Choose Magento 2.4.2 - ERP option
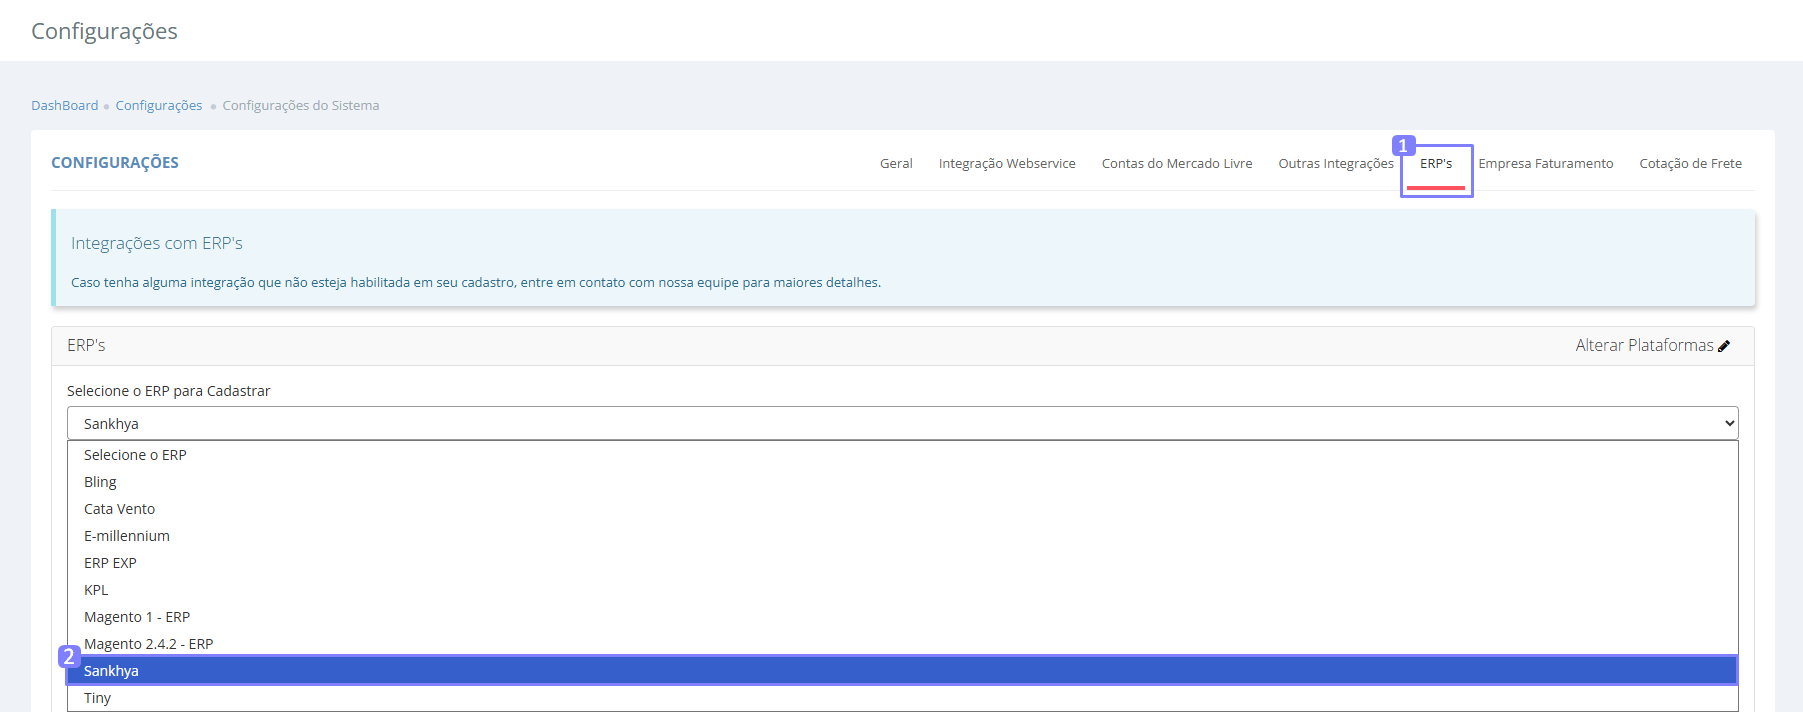This screenshot has width=1803, height=712. [903, 644]
